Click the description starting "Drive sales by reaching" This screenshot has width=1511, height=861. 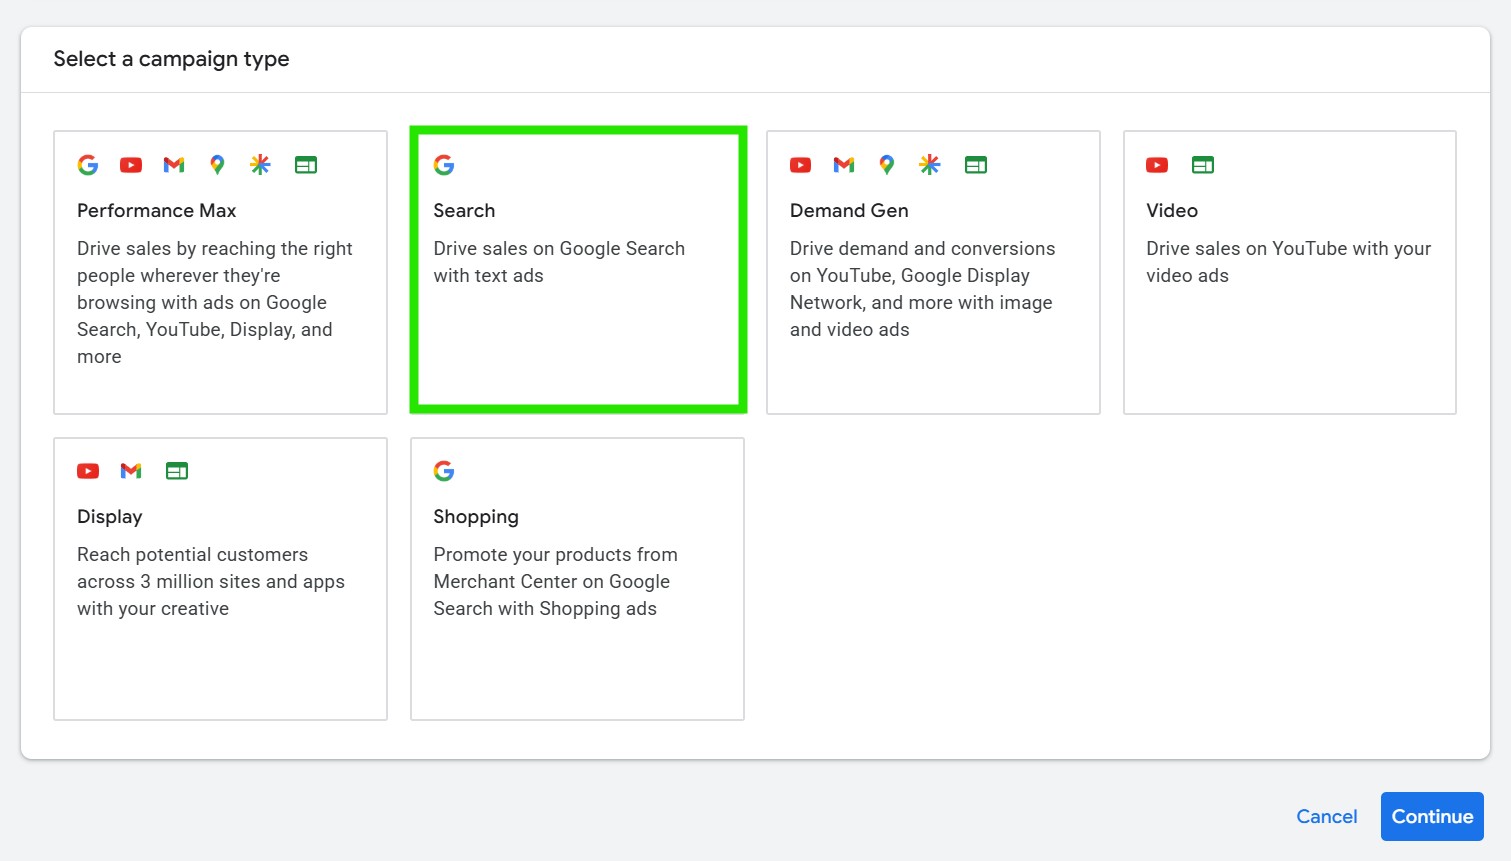coord(215,303)
